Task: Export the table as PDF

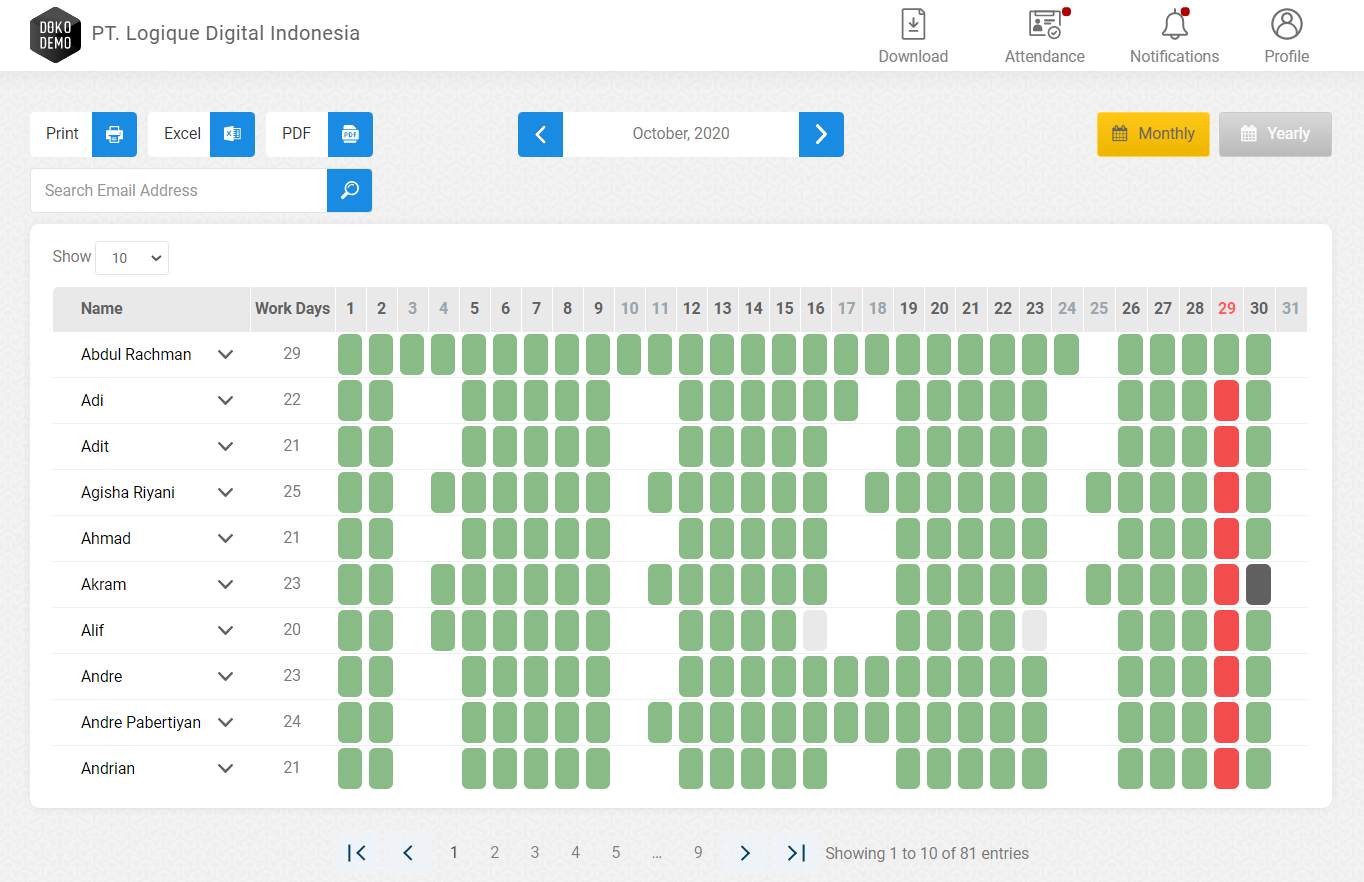Action: [350, 134]
